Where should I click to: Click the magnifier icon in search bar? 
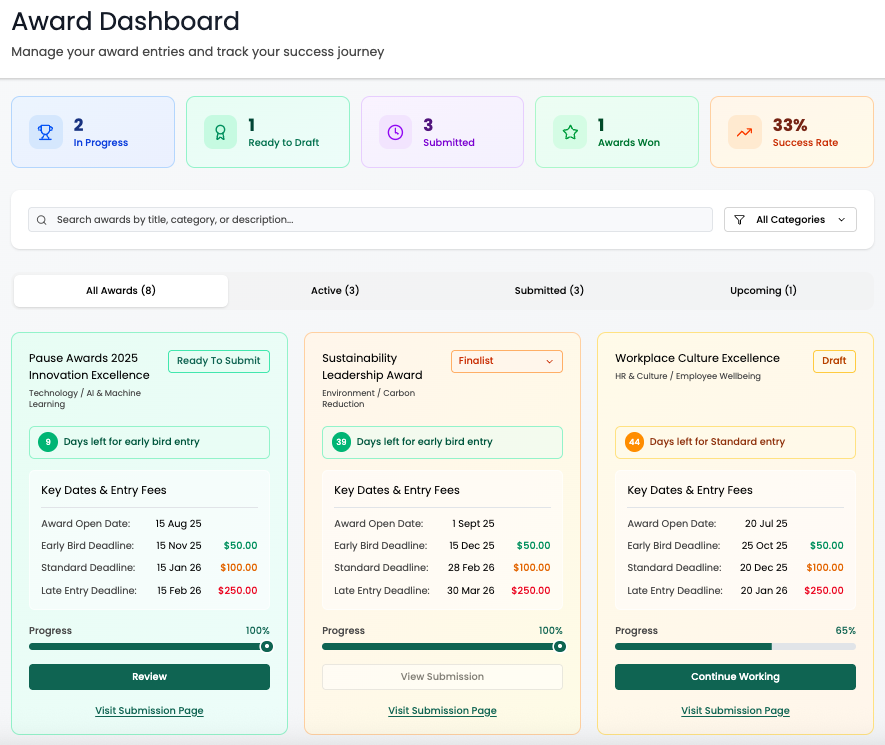42,220
